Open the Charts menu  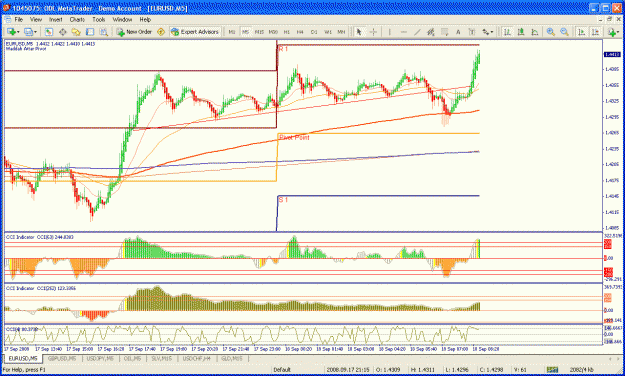(77, 19)
